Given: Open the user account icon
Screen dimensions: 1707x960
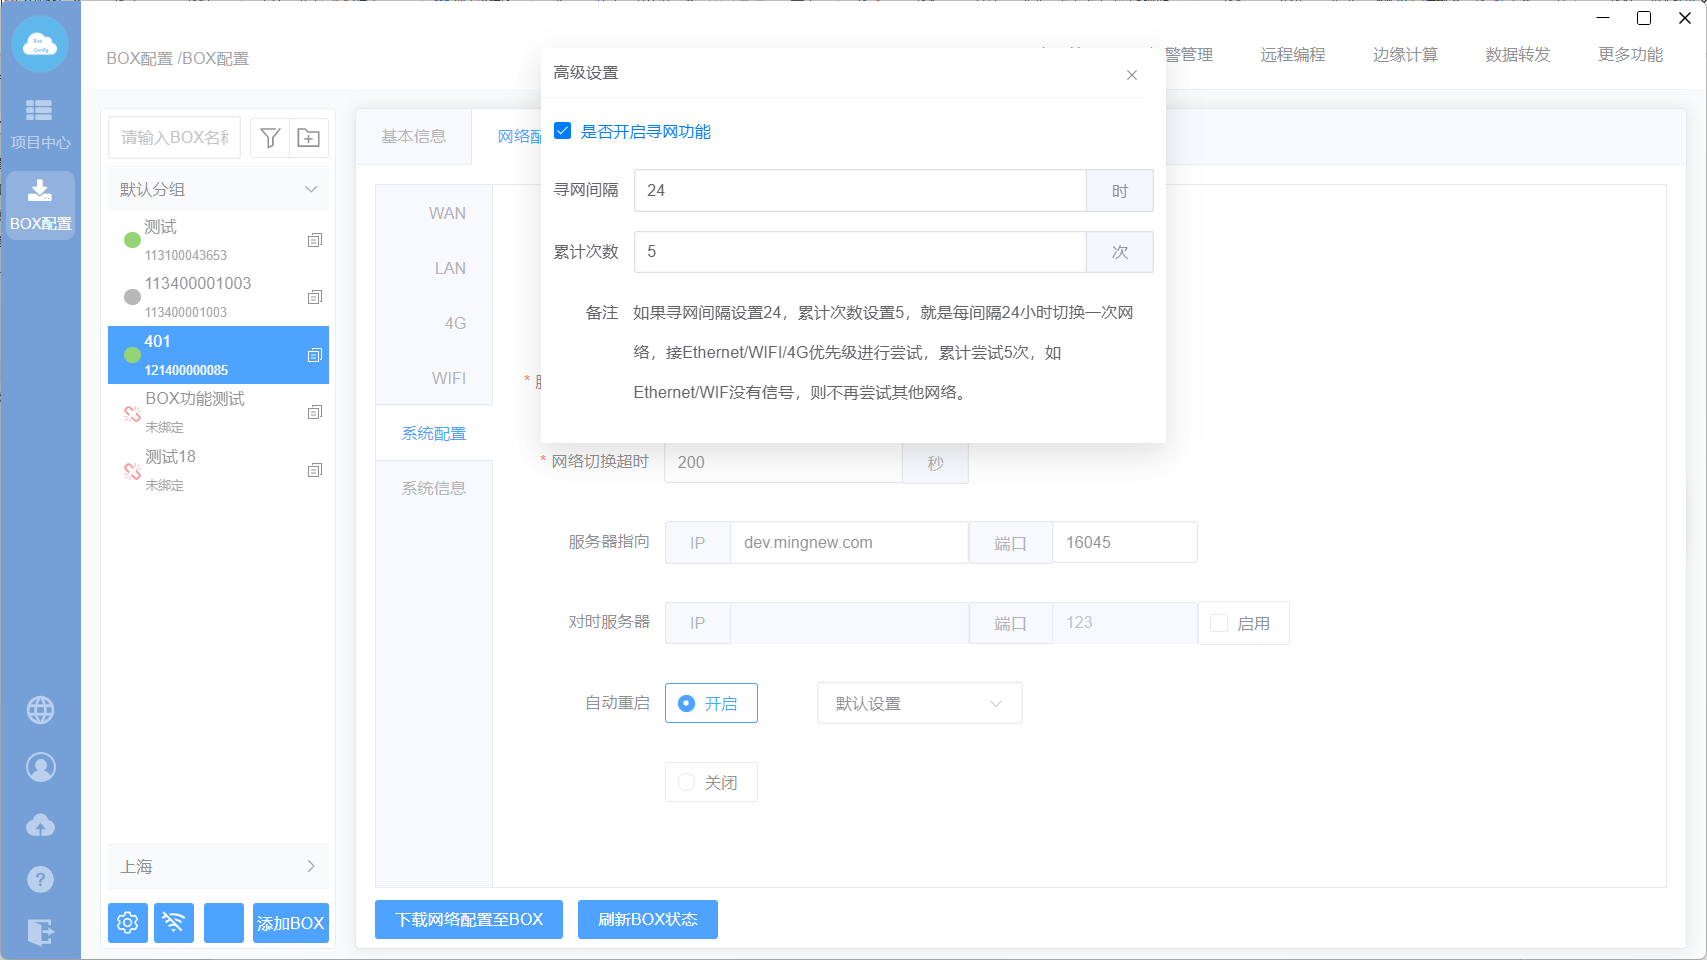Looking at the screenshot, I should click(40, 767).
